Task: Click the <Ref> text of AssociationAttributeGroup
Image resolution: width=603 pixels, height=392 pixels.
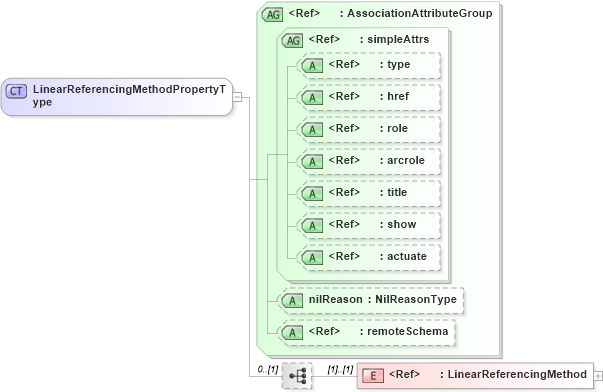Action: (304, 13)
